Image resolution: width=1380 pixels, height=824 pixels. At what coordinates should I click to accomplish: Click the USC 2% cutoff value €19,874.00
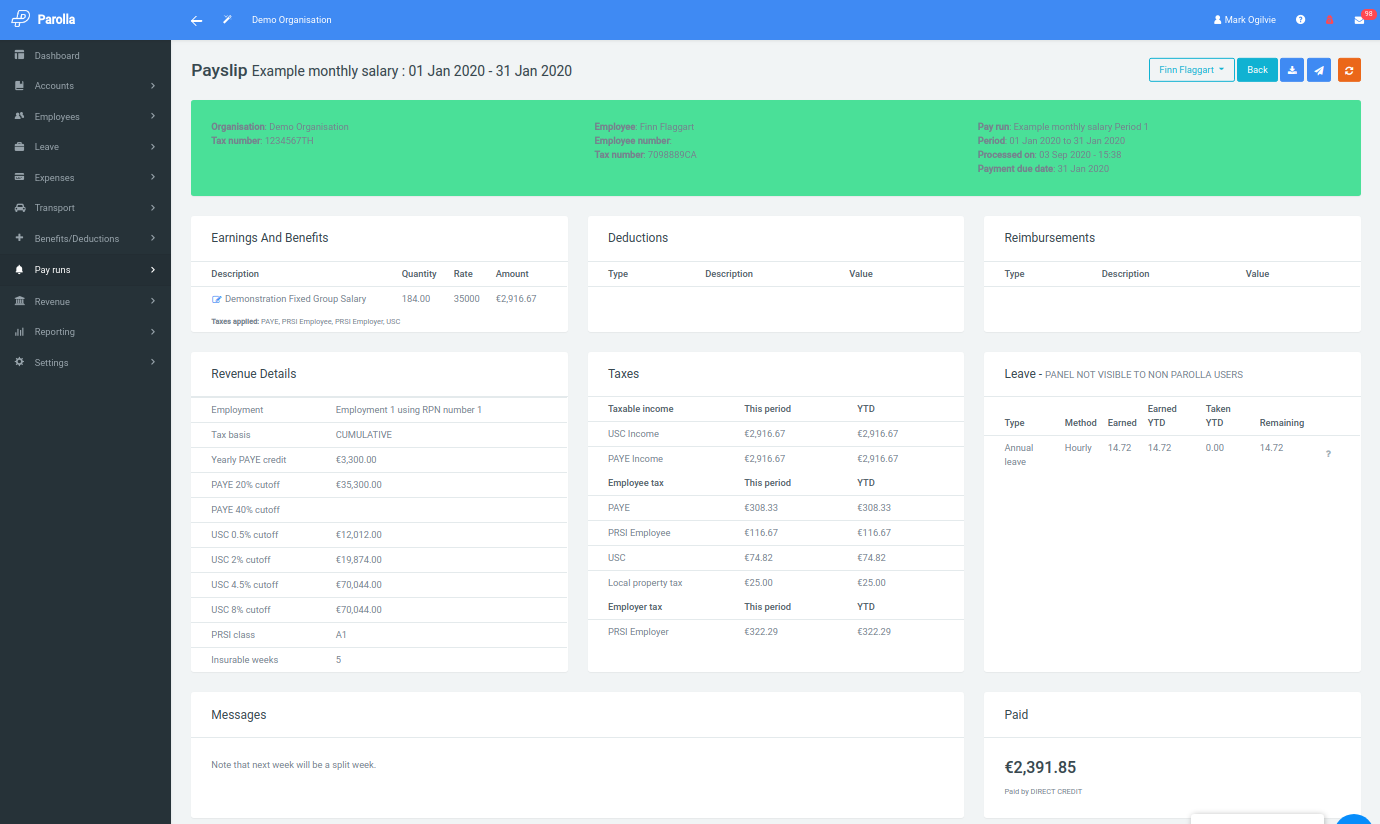(358, 560)
